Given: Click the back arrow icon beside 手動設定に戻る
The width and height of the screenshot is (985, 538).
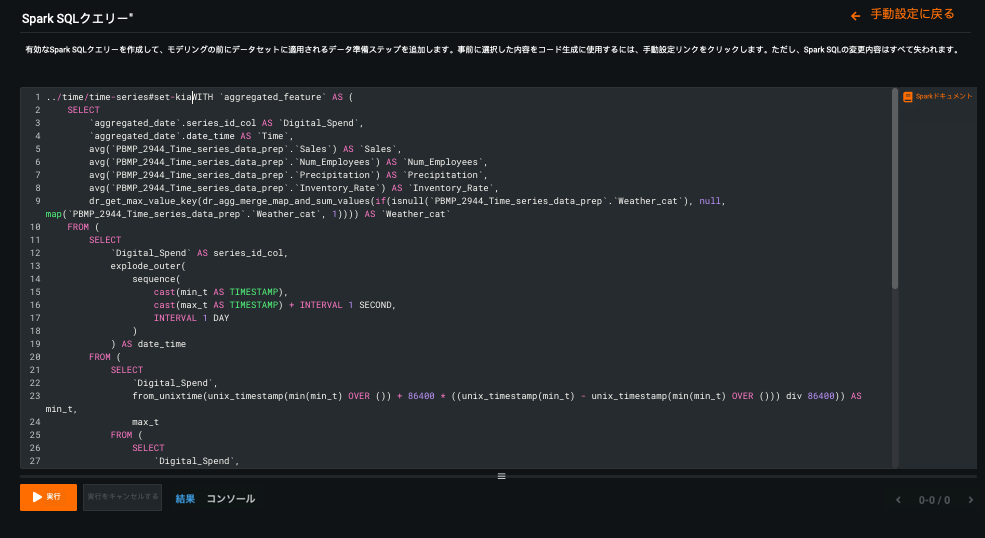Looking at the screenshot, I should (x=855, y=16).
